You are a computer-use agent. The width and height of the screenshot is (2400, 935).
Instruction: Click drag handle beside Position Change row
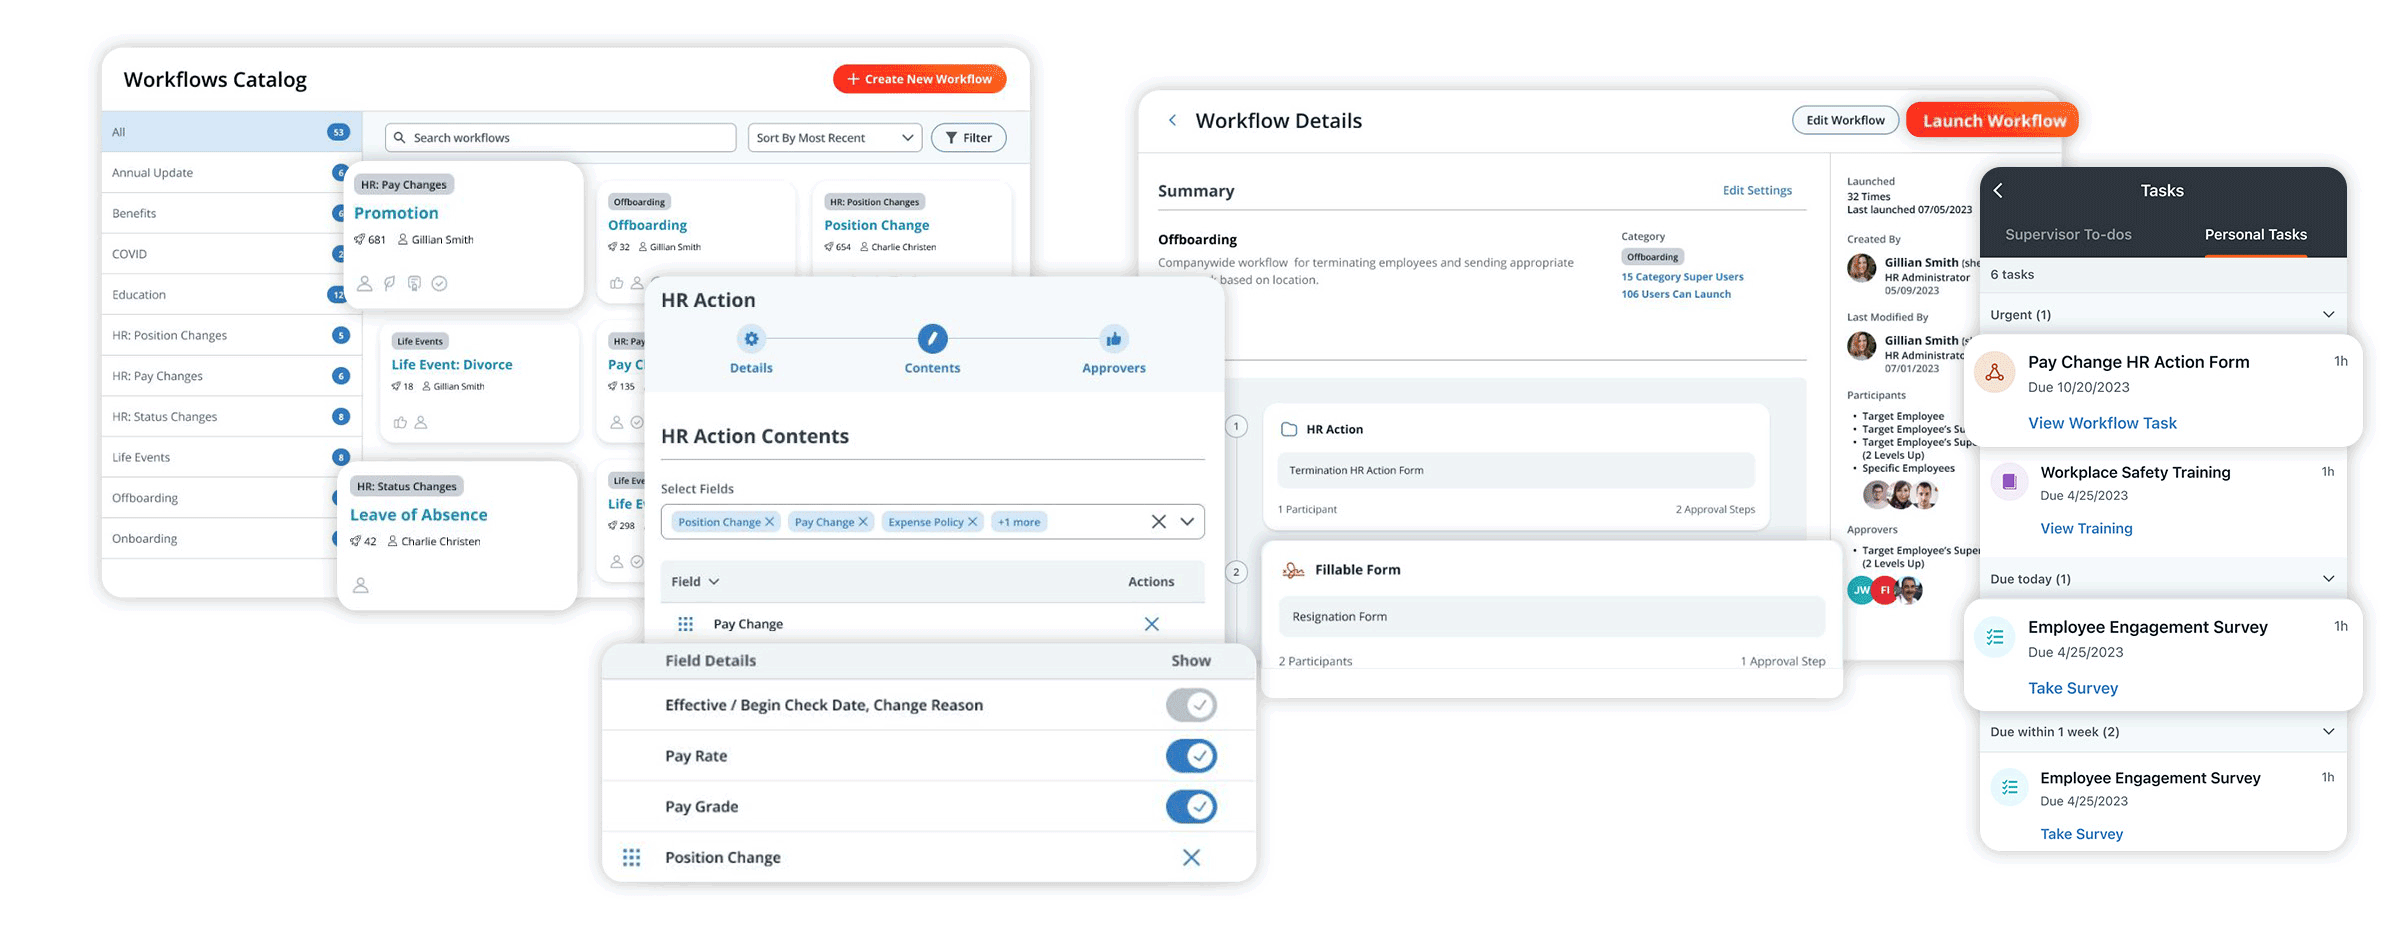tap(631, 858)
